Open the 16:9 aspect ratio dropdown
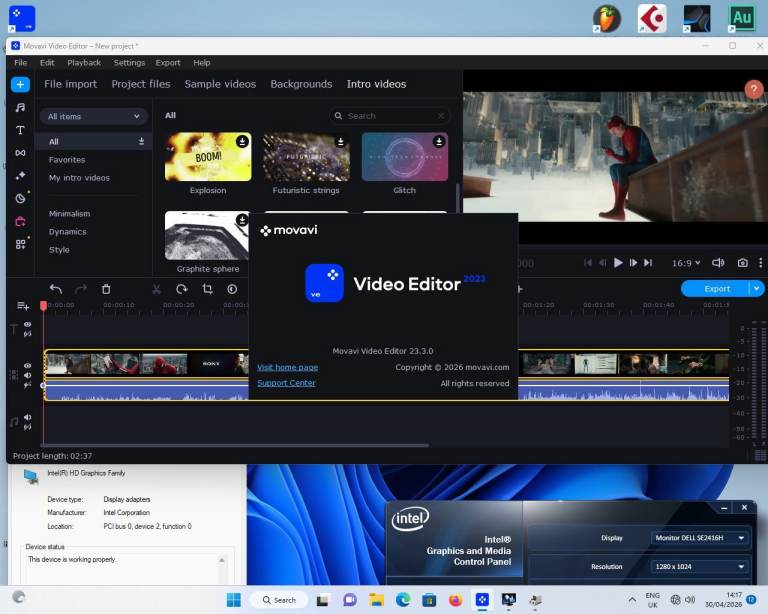Viewport: 768px width, 614px height. click(685, 263)
